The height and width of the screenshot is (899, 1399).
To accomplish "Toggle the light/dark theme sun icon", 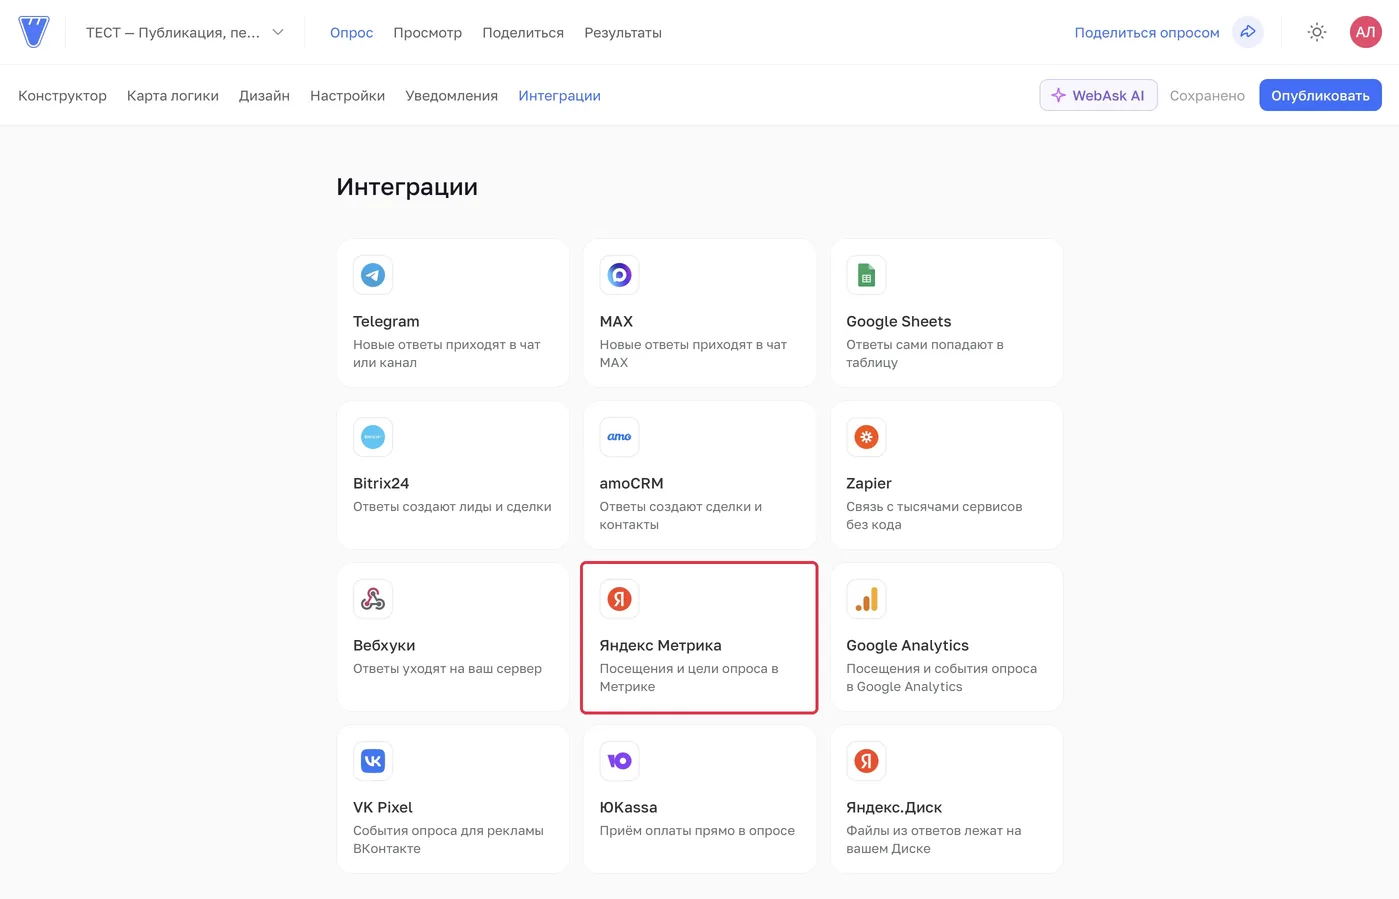I will (x=1317, y=32).
